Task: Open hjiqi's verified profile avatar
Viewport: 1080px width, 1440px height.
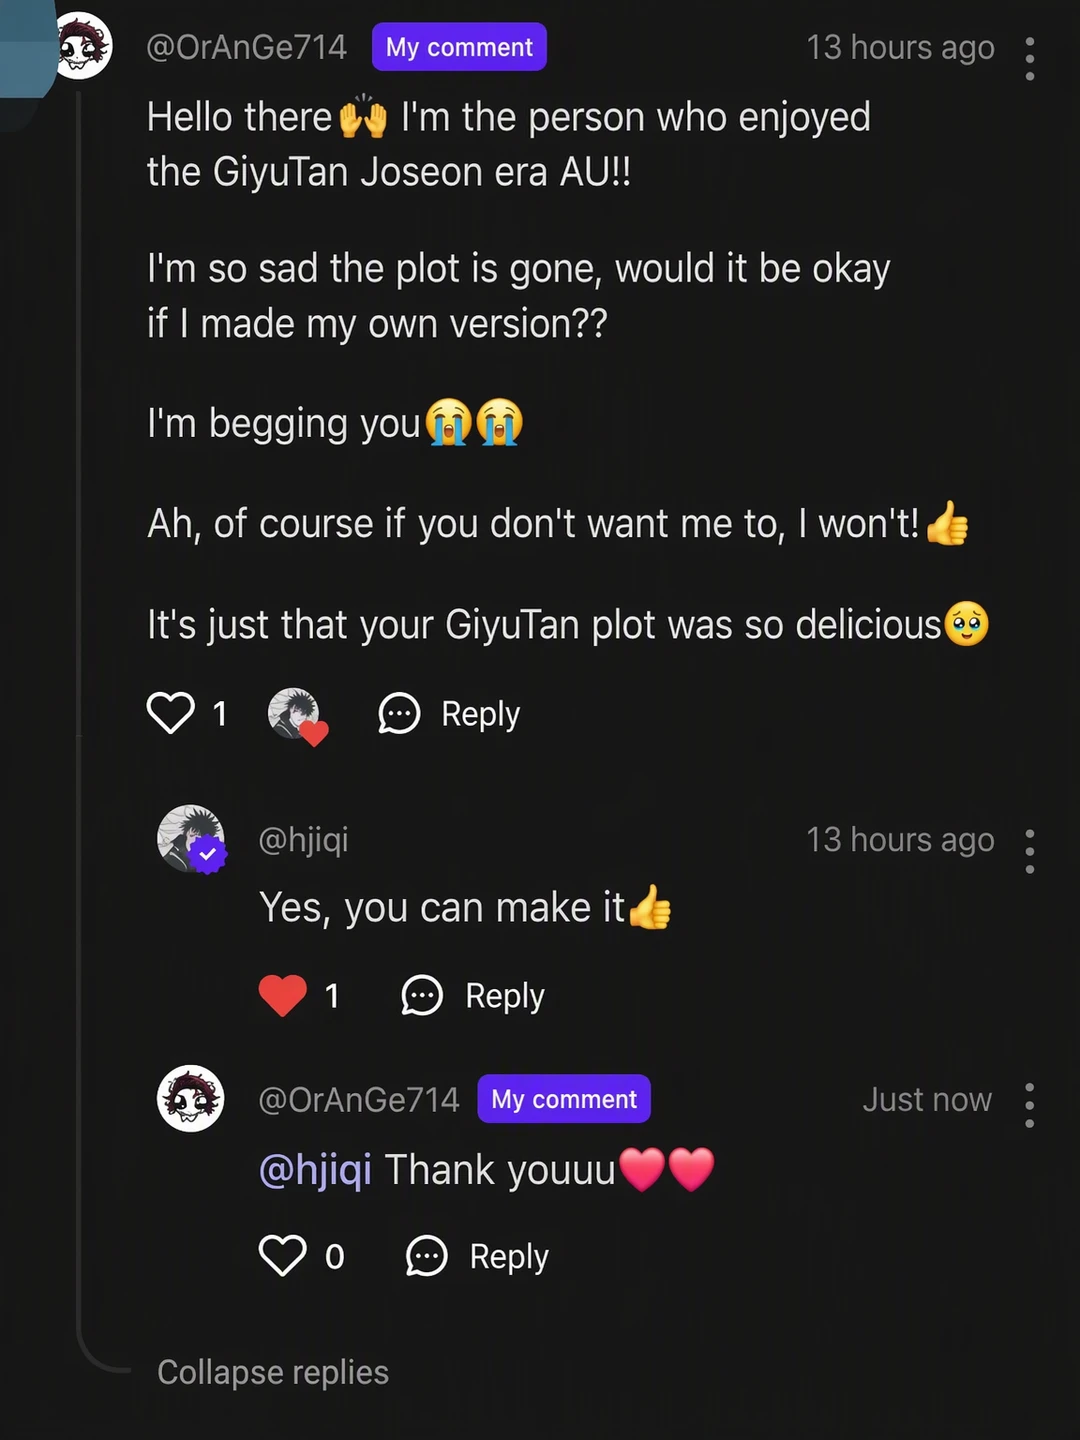Action: (191, 838)
